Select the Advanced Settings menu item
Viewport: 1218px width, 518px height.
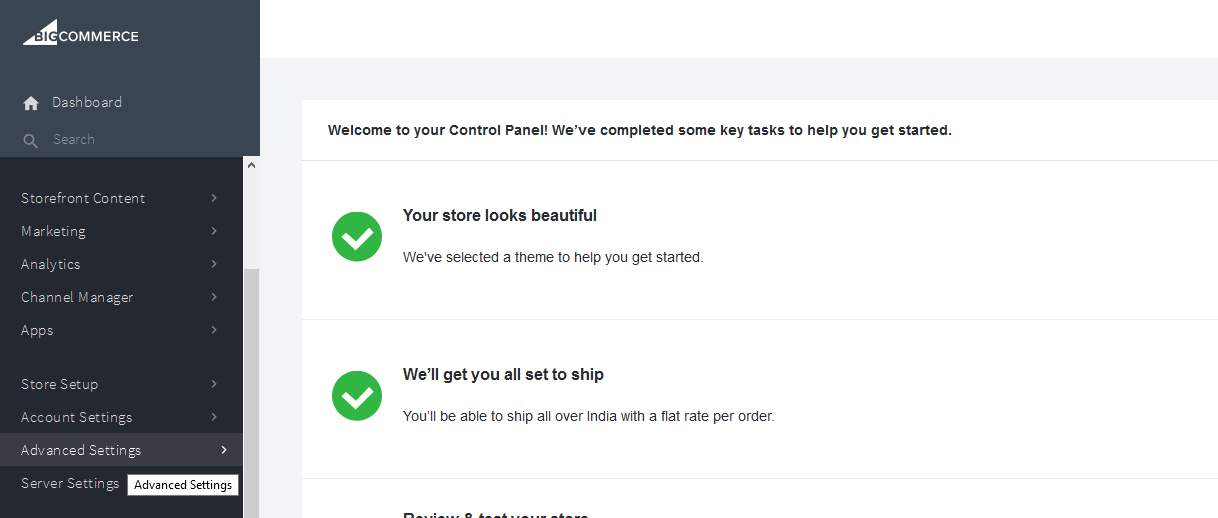click(121, 450)
